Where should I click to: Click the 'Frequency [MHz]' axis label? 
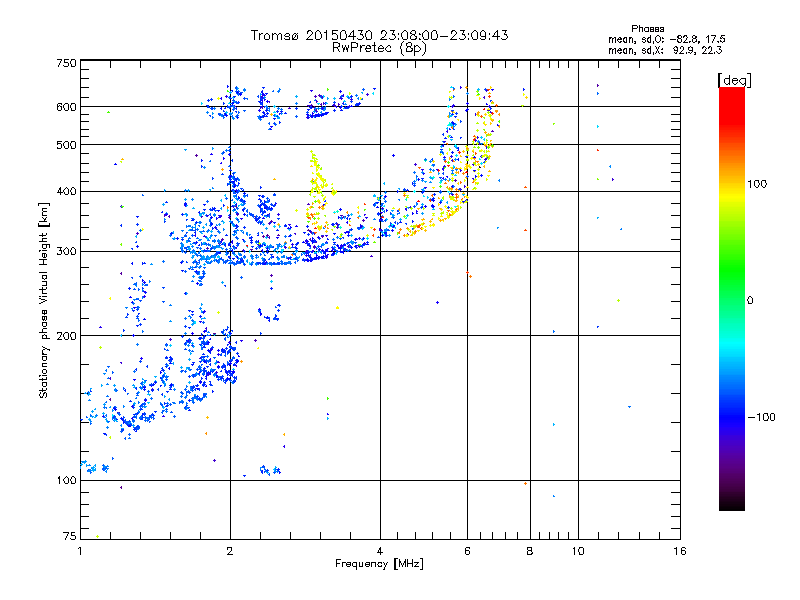pos(379,564)
